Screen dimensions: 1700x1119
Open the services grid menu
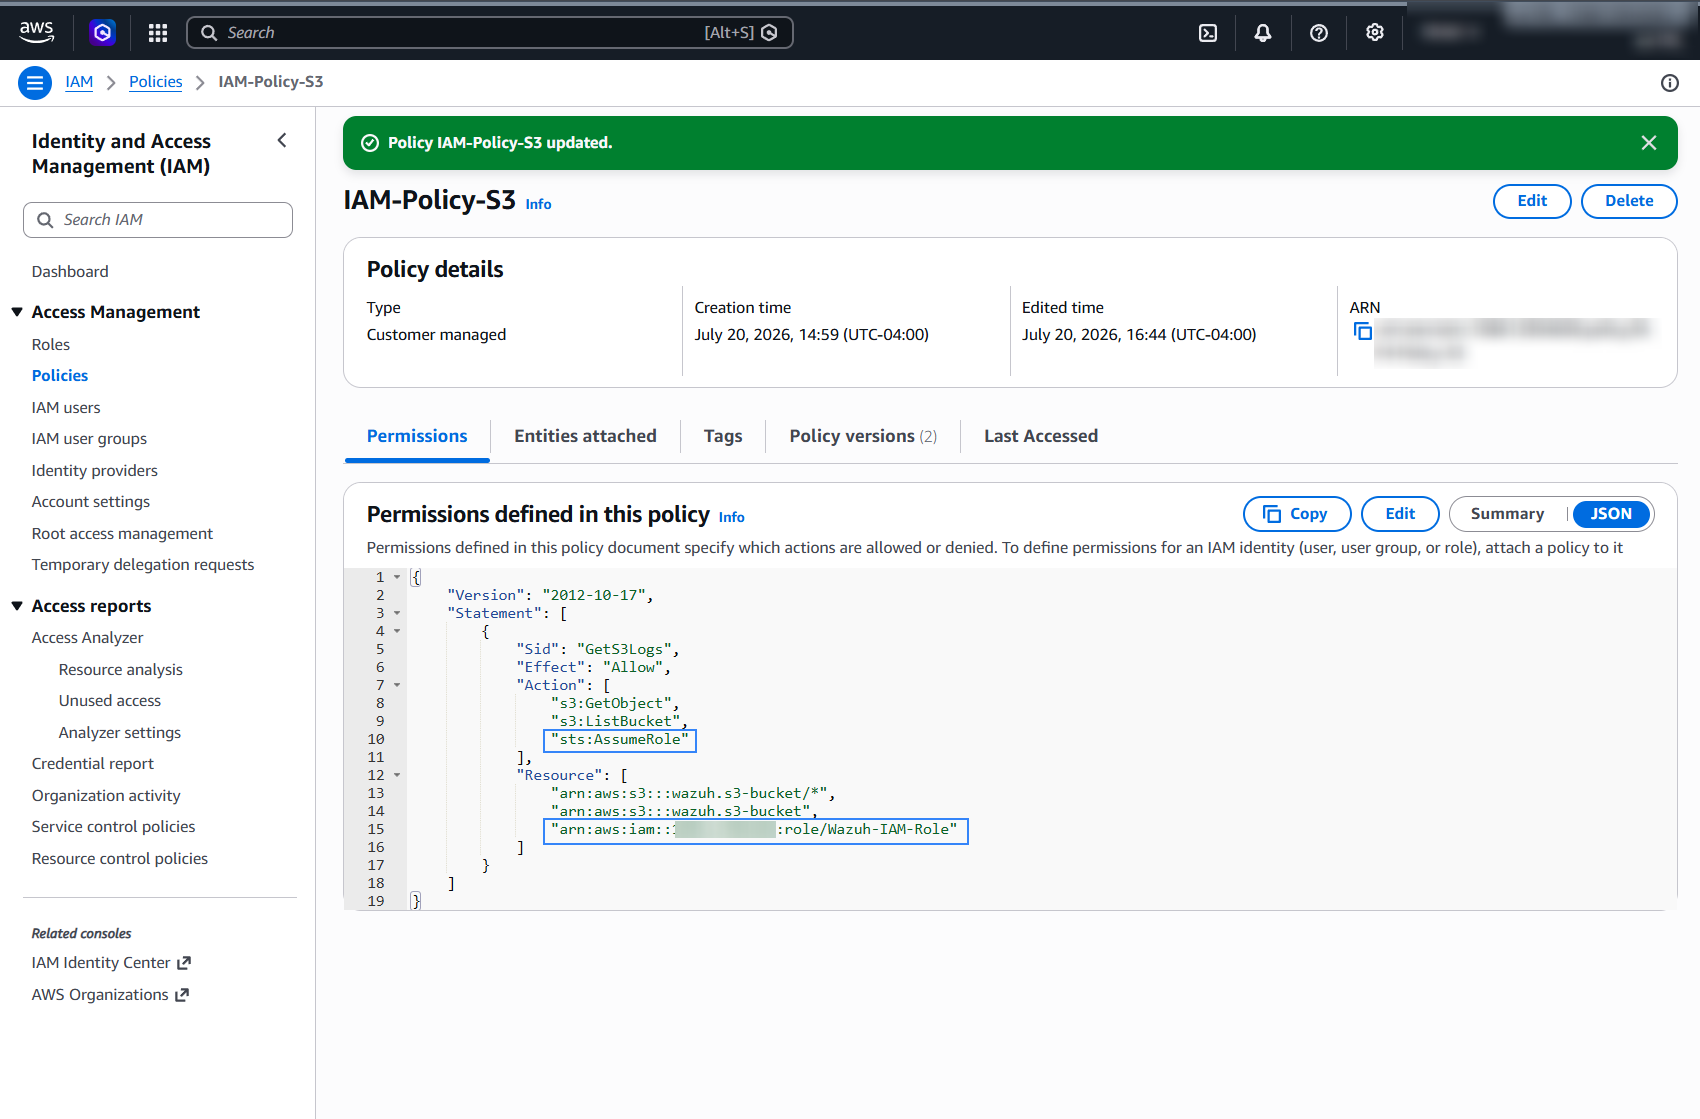pyautogui.click(x=158, y=33)
